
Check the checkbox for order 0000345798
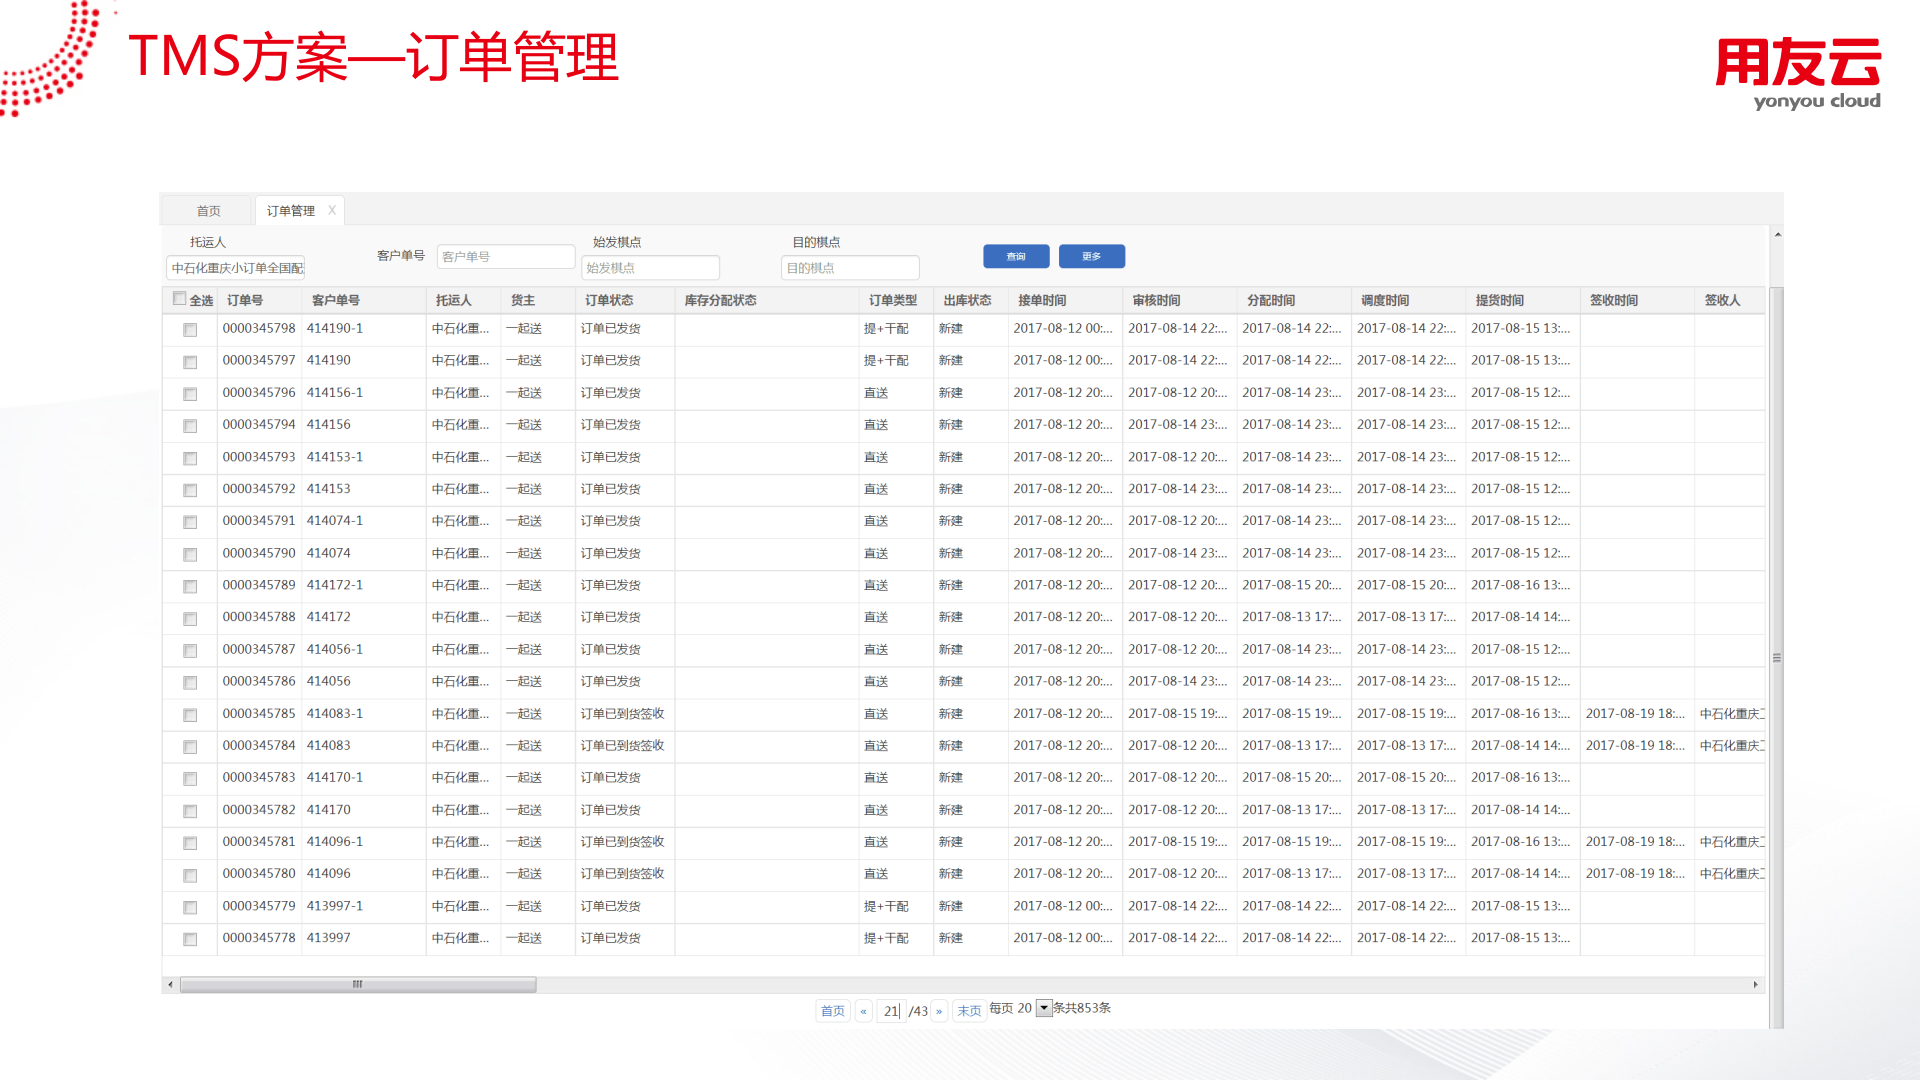[190, 330]
